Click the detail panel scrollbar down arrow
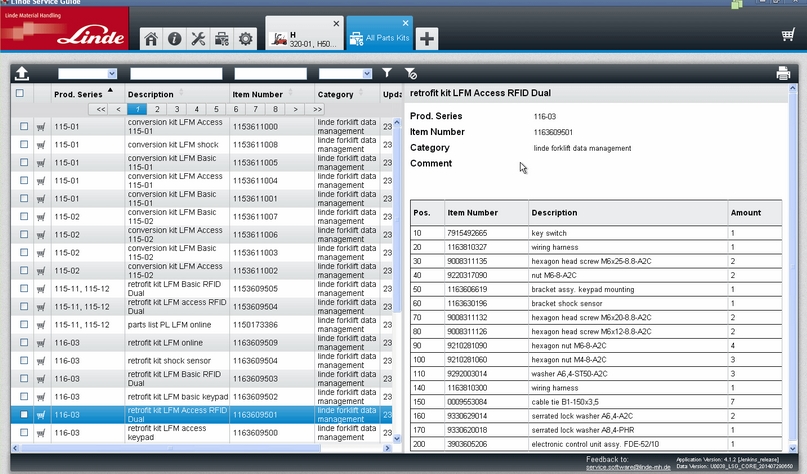This screenshot has height=474, width=807. (793, 448)
